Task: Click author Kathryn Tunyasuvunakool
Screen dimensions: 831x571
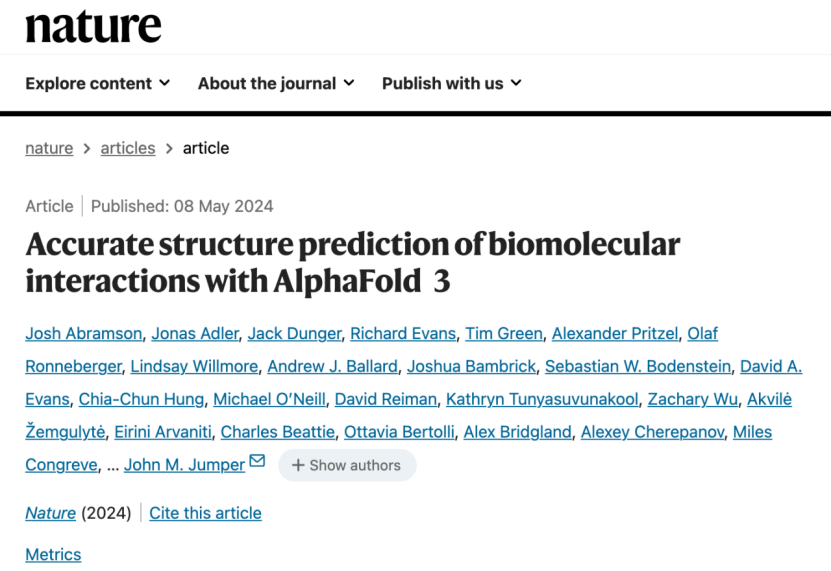Action: click(x=542, y=399)
